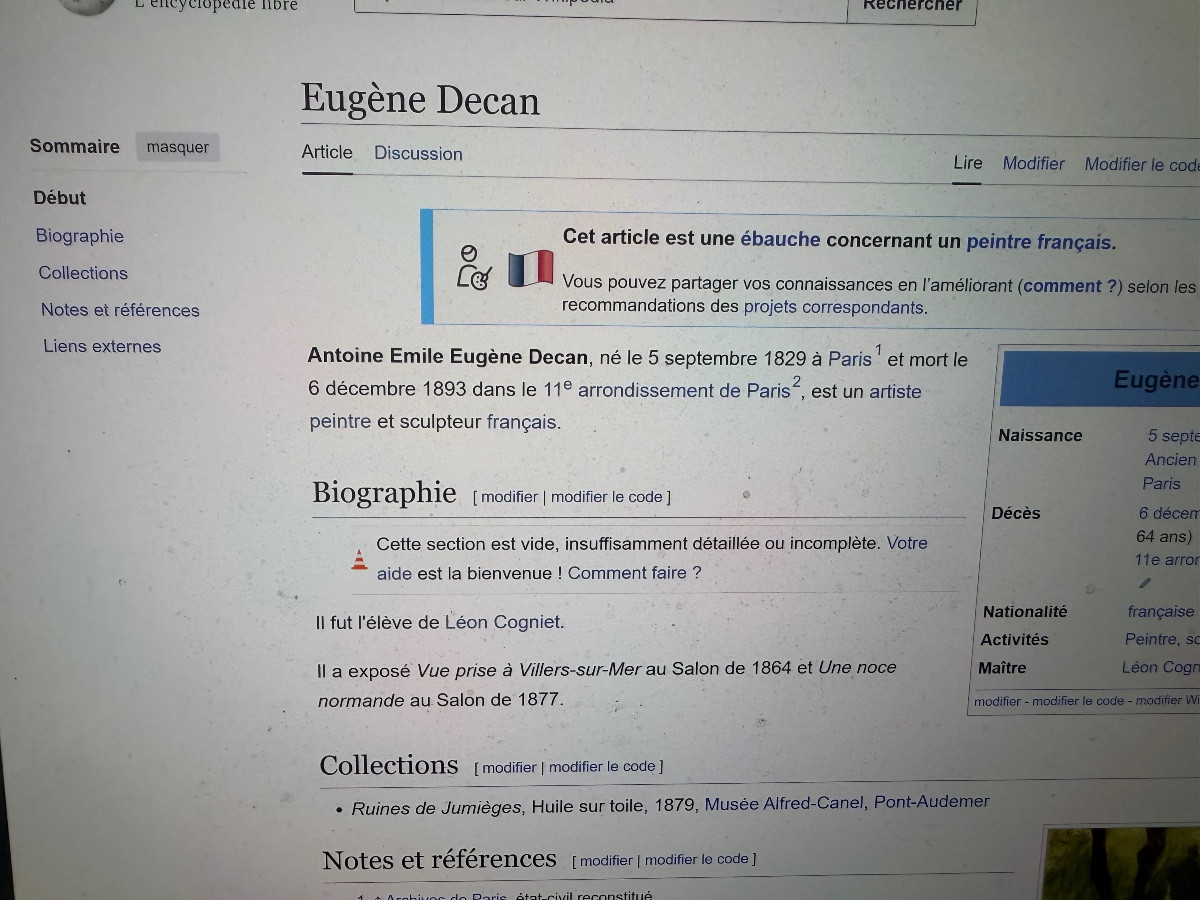The image size is (1200, 900).
Task: Open the française nationality link in the infobox
Action: point(1161,611)
